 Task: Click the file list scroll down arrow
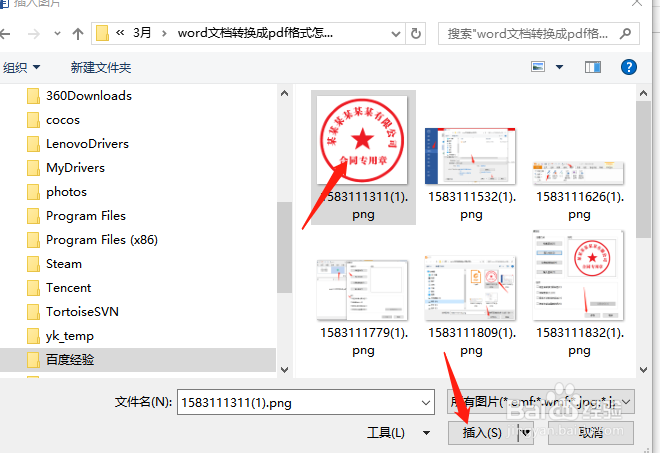point(643,370)
